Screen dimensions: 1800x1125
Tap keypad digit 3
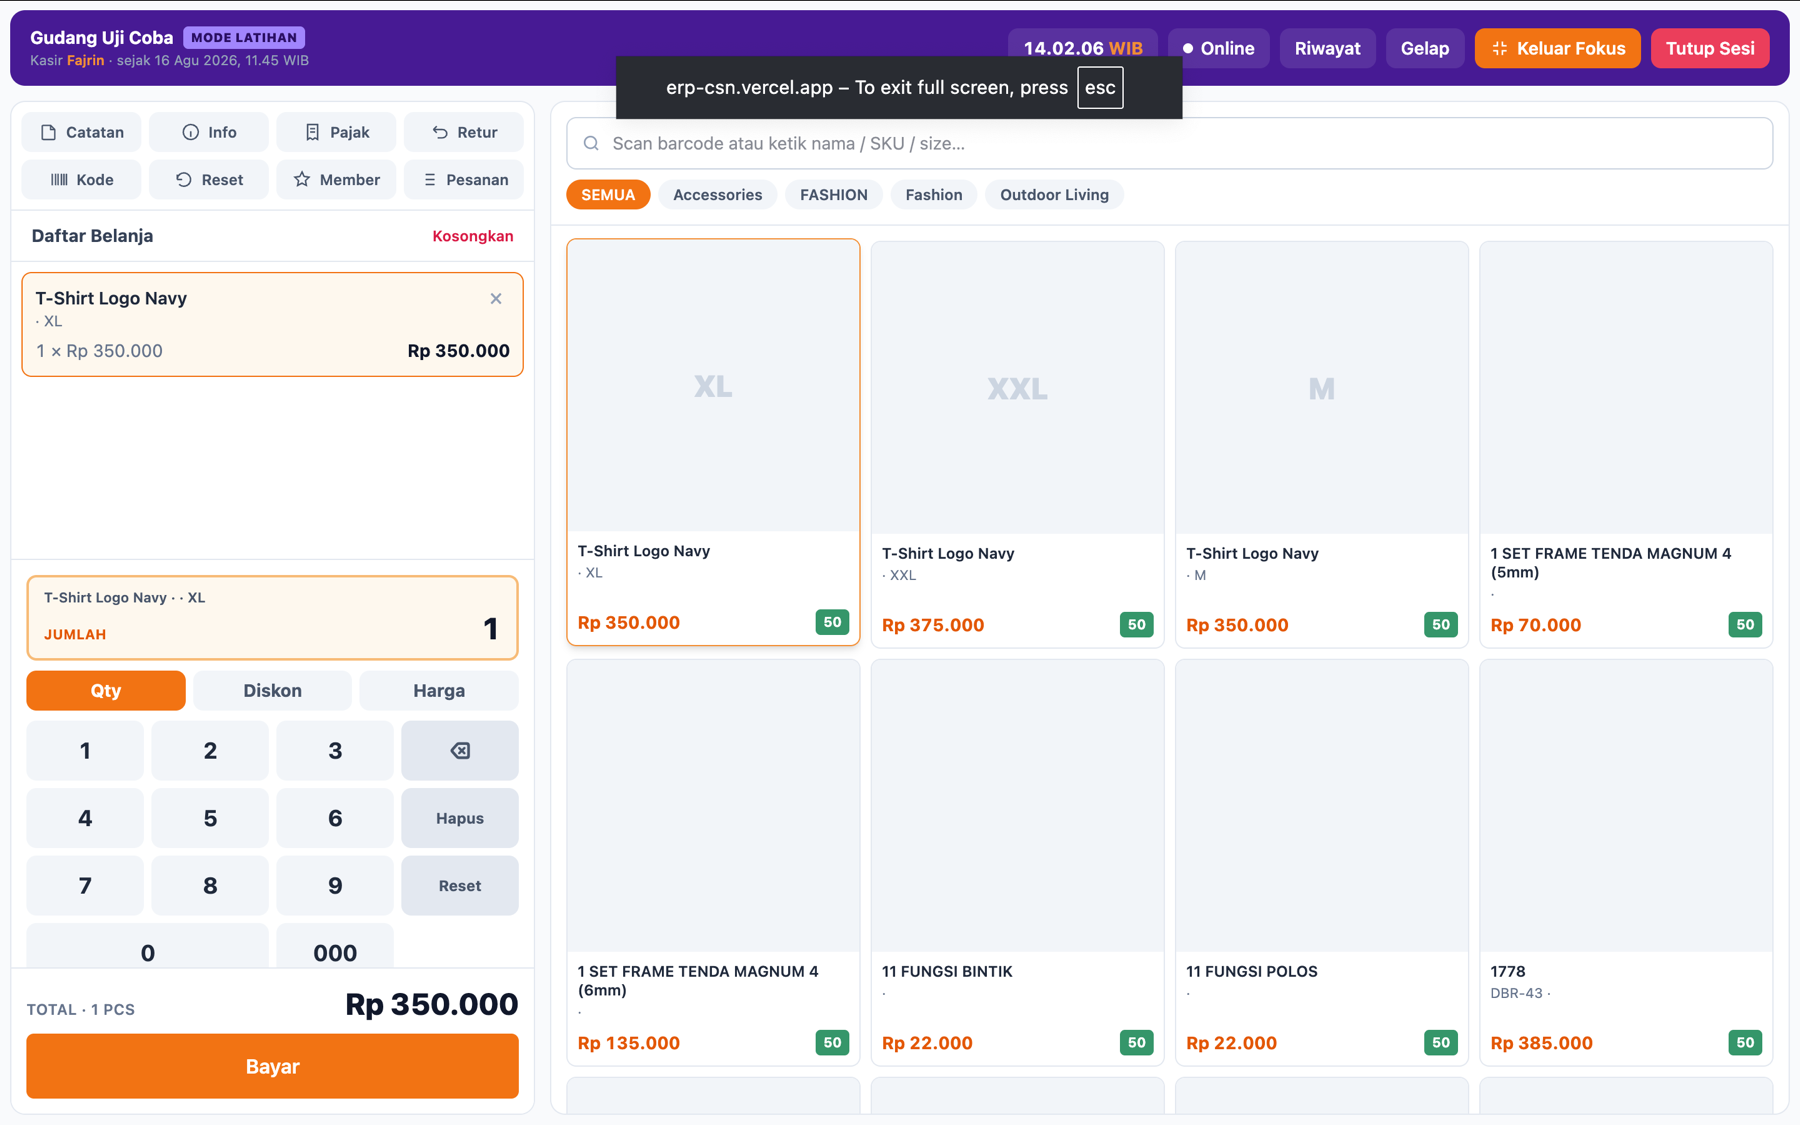335,751
